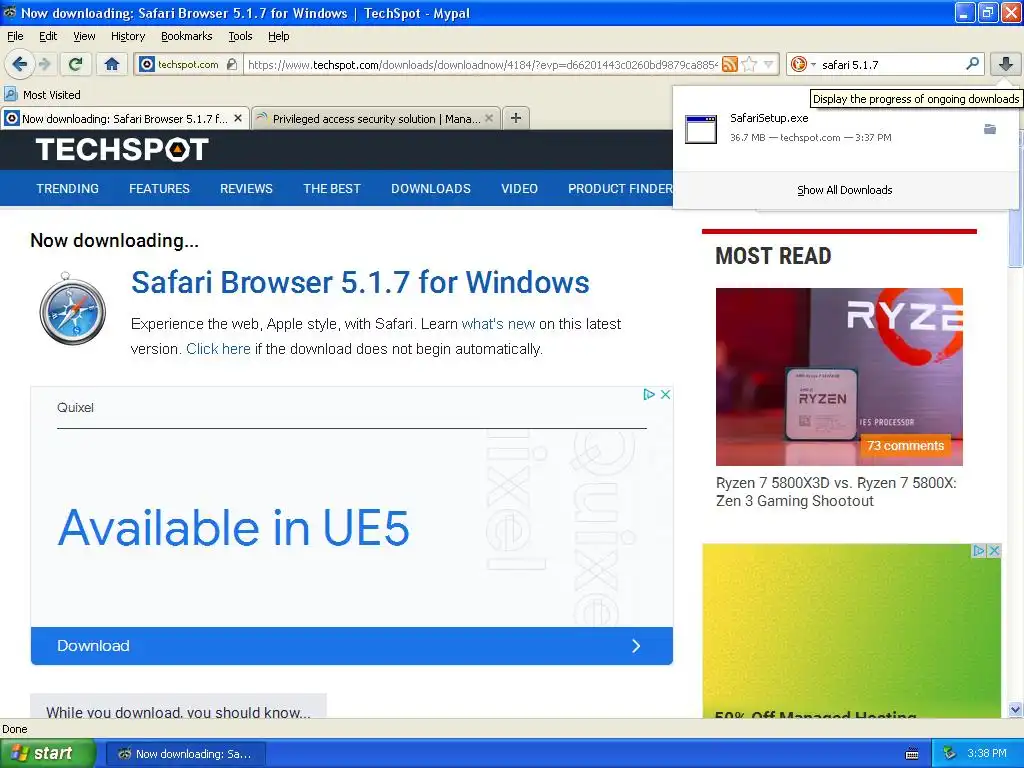Open the Ryzen article thumbnail image

coord(839,377)
